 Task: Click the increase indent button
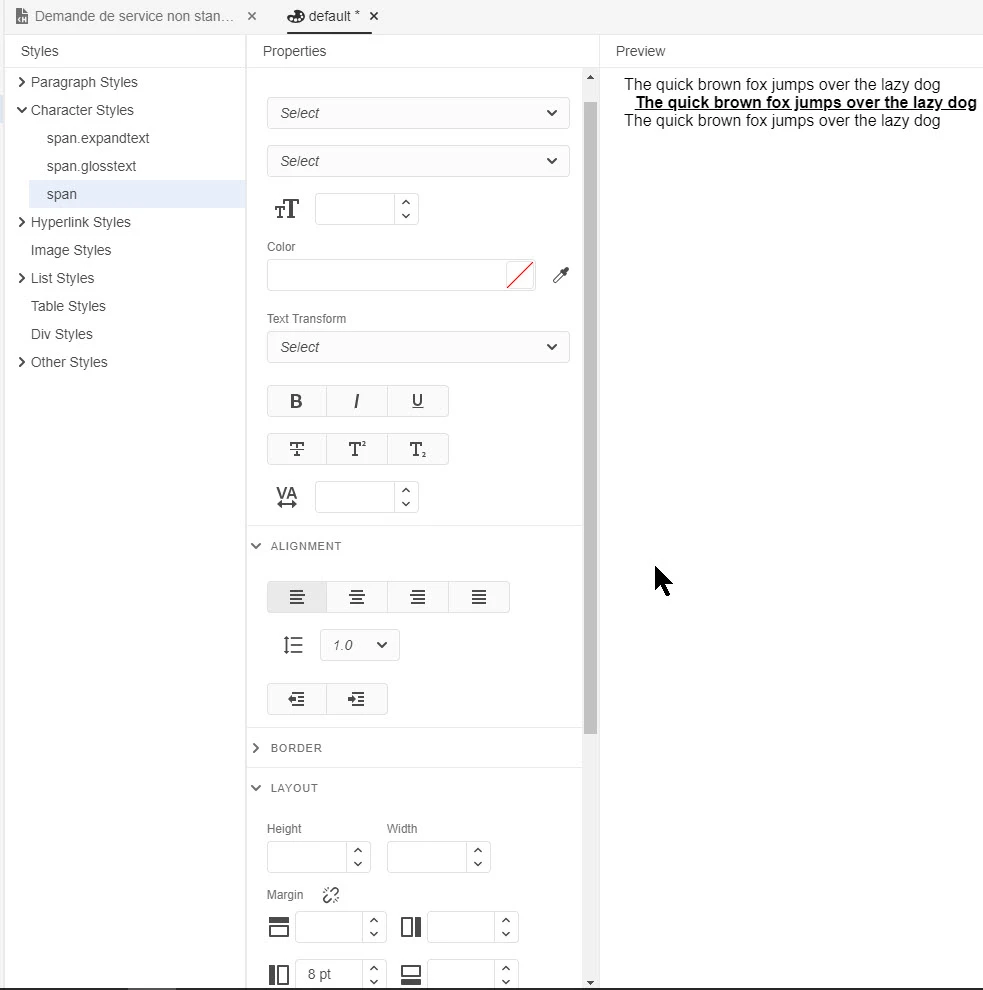point(357,699)
